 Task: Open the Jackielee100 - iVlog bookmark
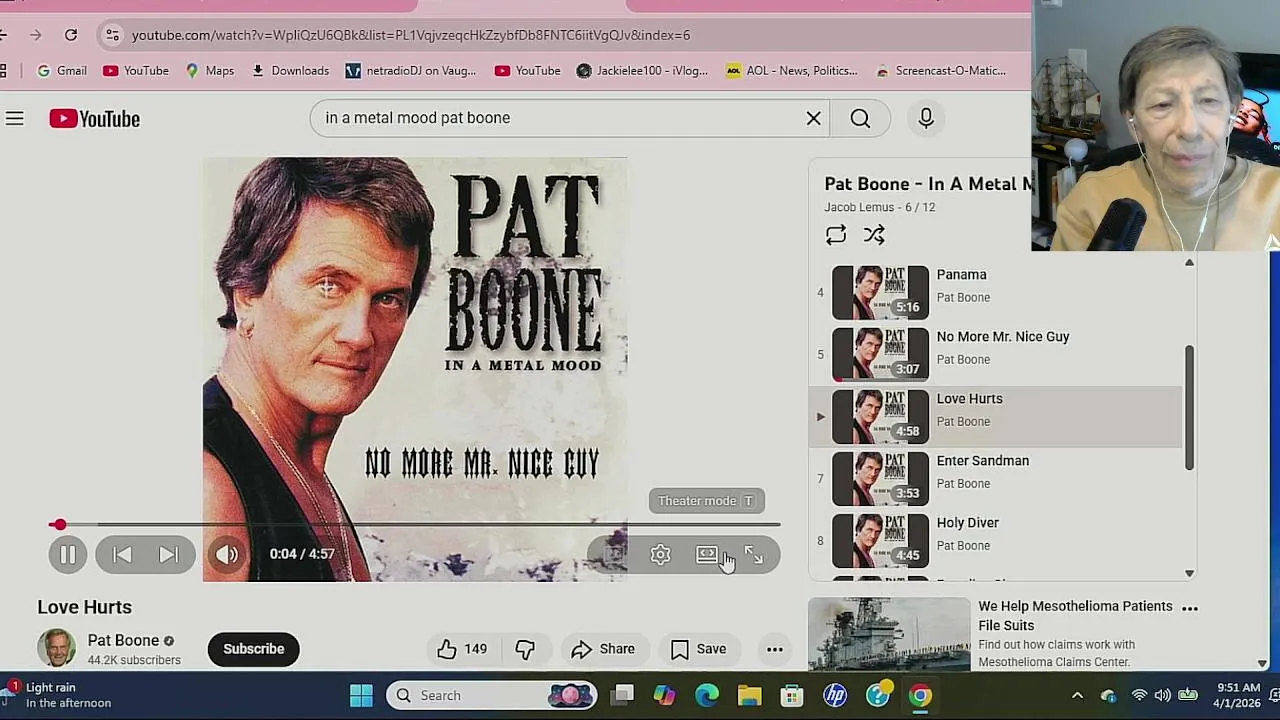tap(642, 71)
